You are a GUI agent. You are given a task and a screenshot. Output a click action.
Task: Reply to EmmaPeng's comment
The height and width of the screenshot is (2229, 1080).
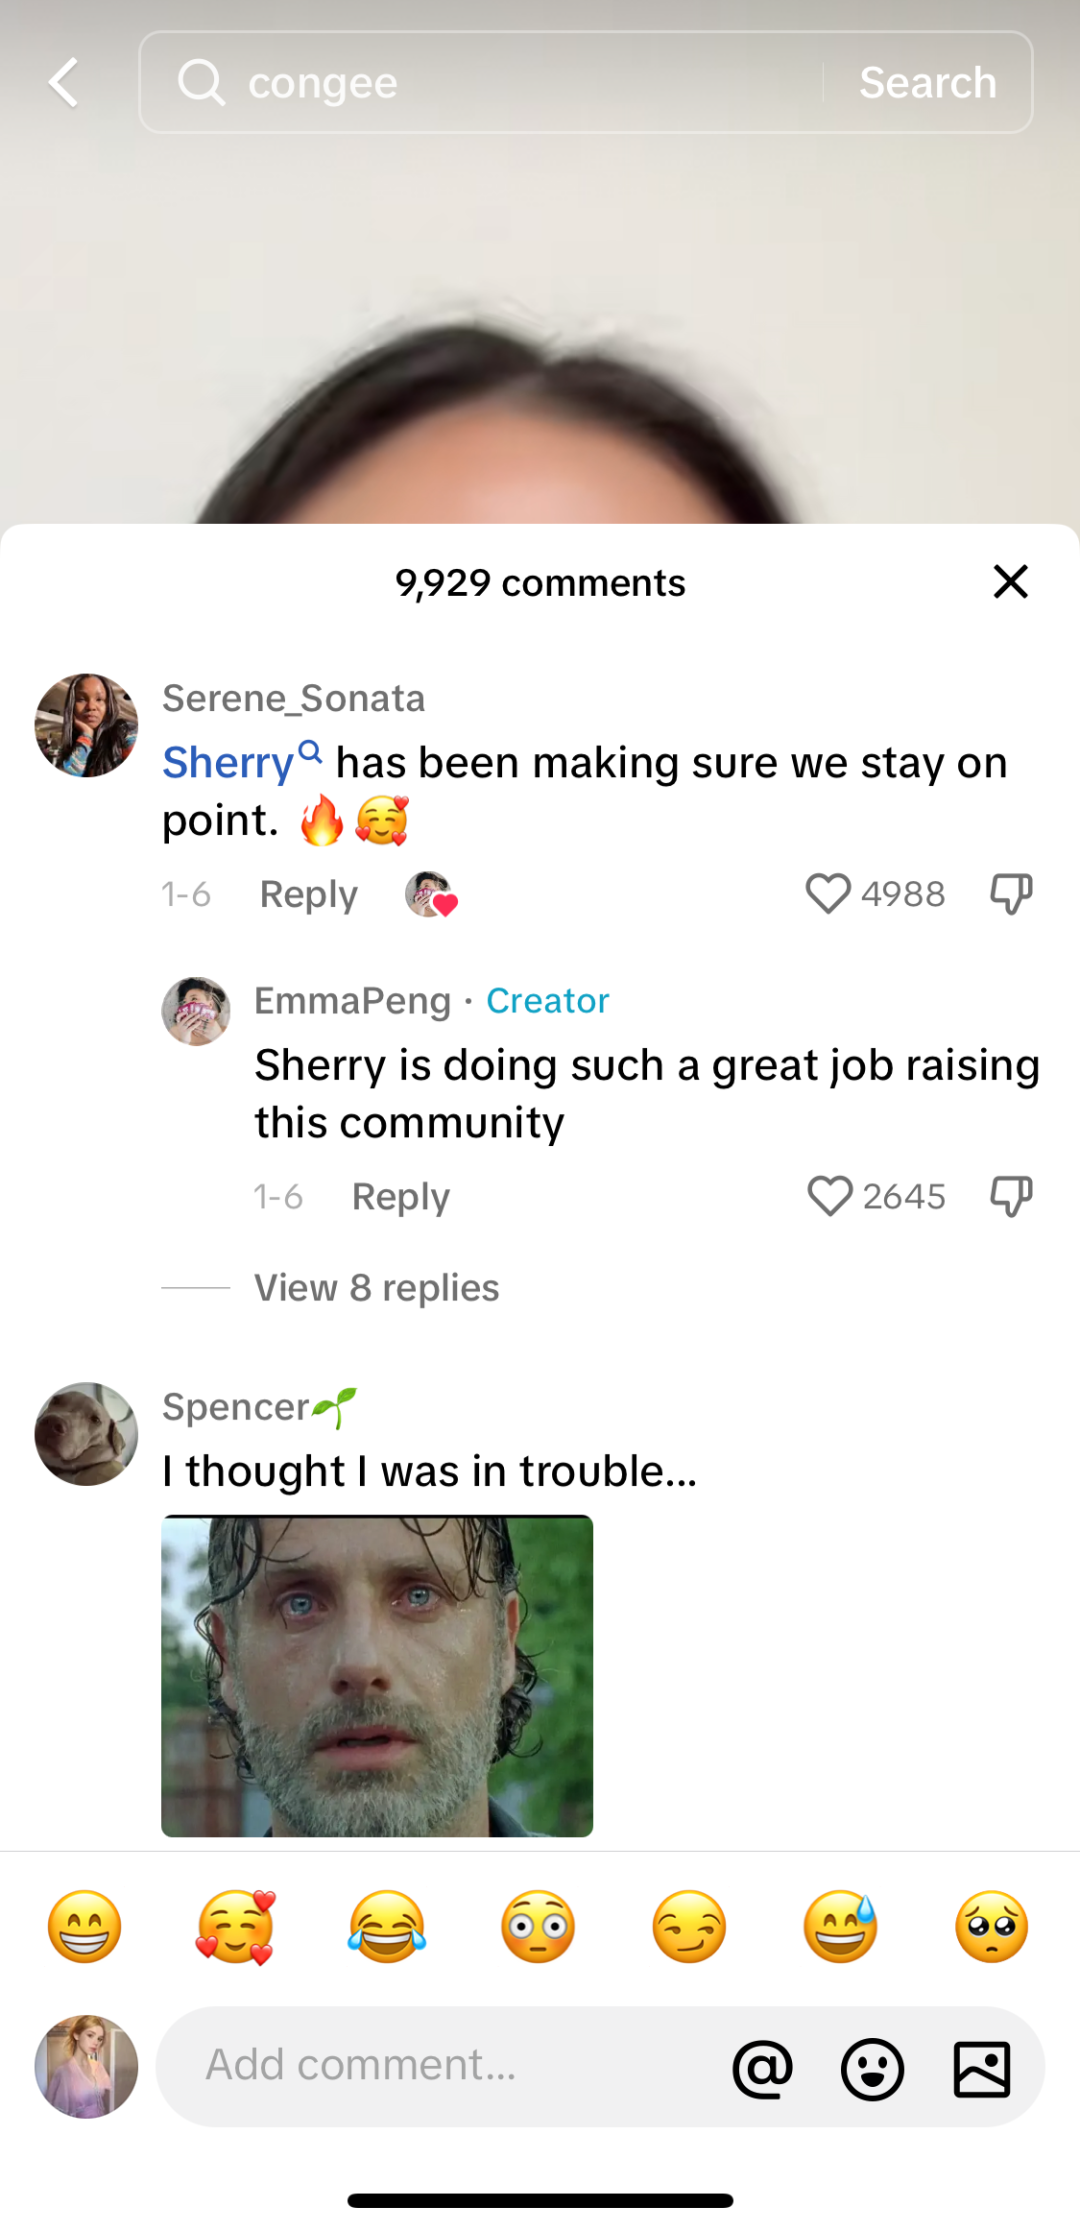400,1197
